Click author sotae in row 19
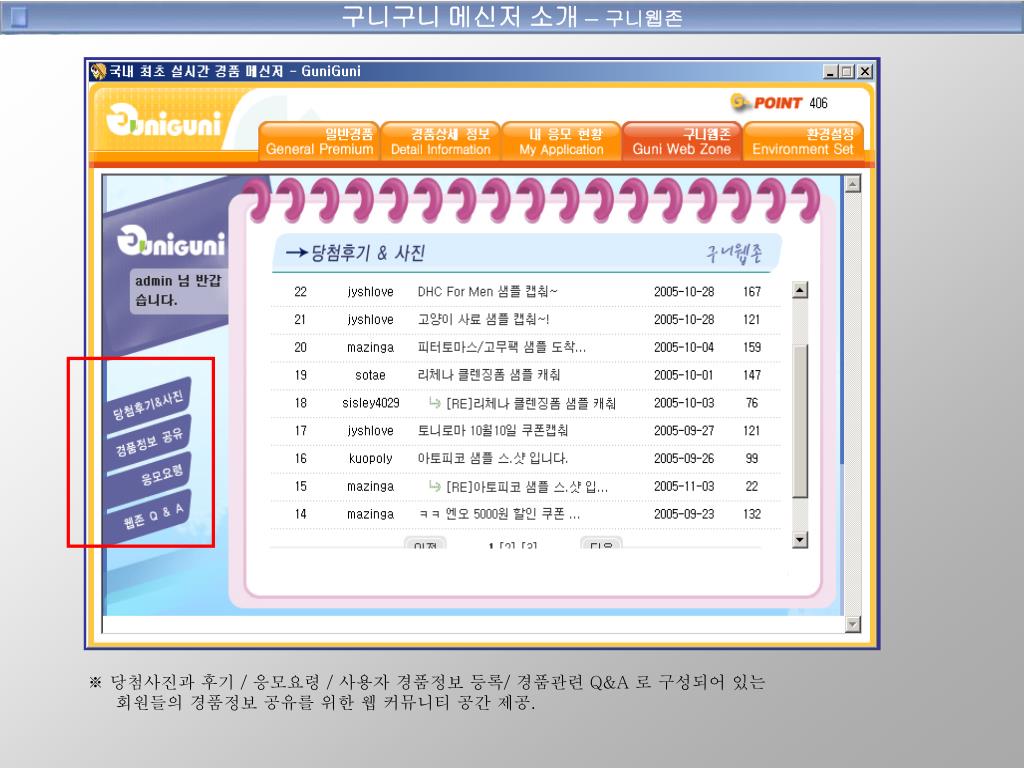The width and height of the screenshot is (1024, 768). [370, 376]
